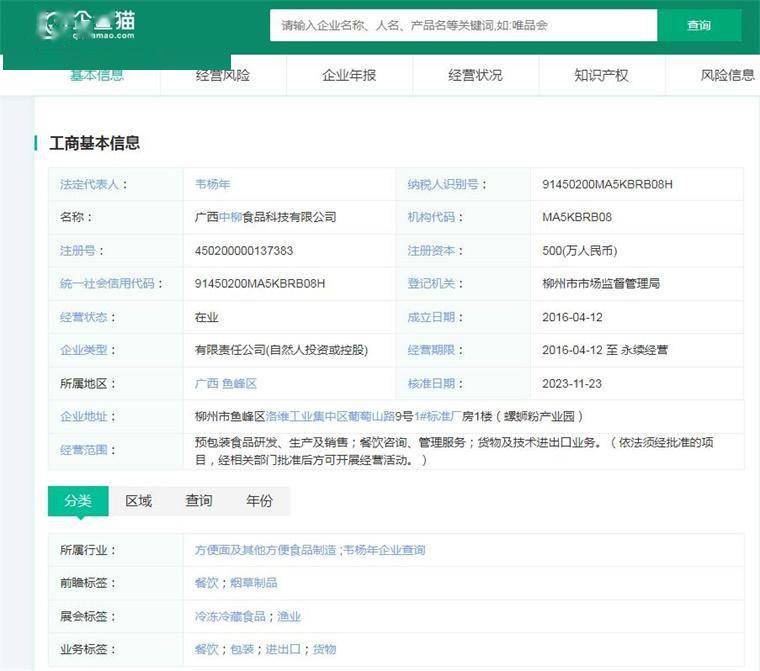Click the 统一社会信用代码 label link
Viewport: 760px width, 671px height.
107,284
